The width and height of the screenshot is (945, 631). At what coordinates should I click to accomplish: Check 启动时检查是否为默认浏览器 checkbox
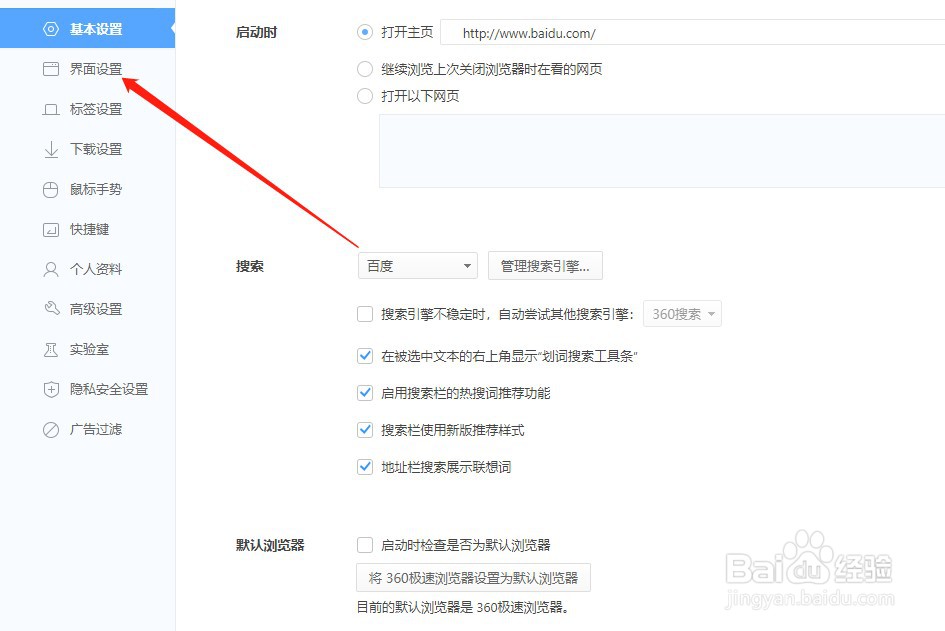click(x=365, y=545)
